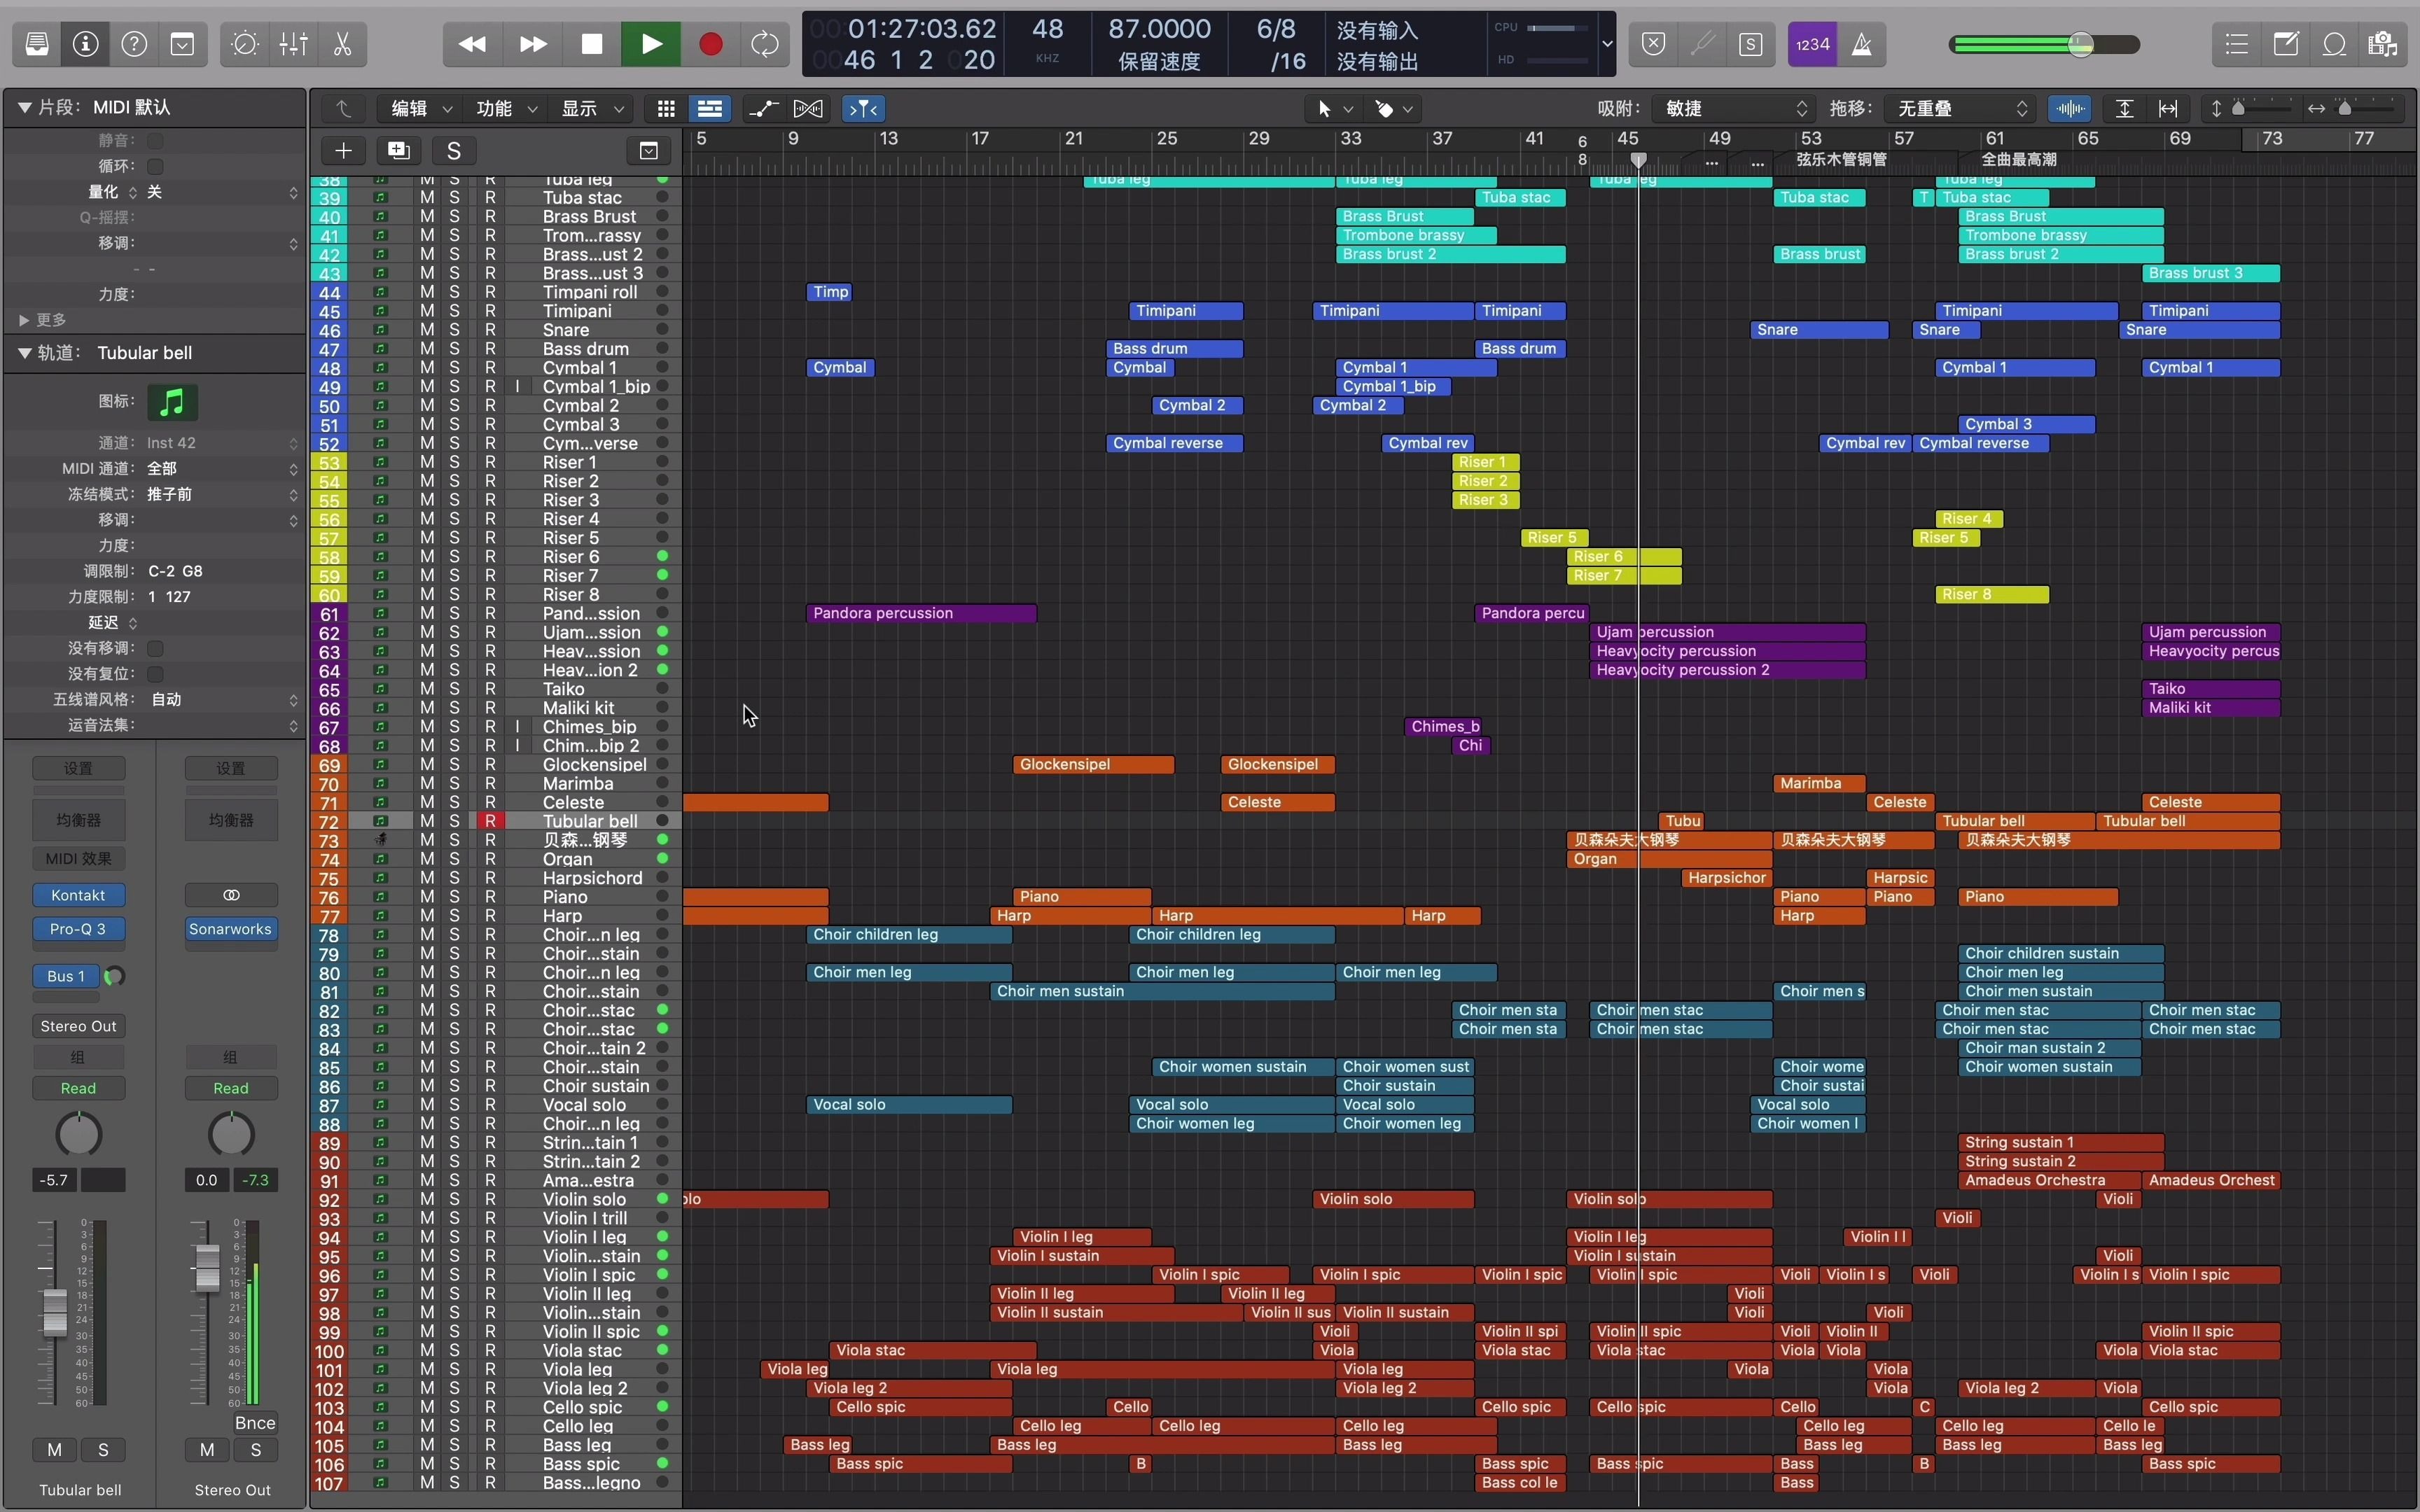Click the Rewind transport button

click(x=472, y=44)
